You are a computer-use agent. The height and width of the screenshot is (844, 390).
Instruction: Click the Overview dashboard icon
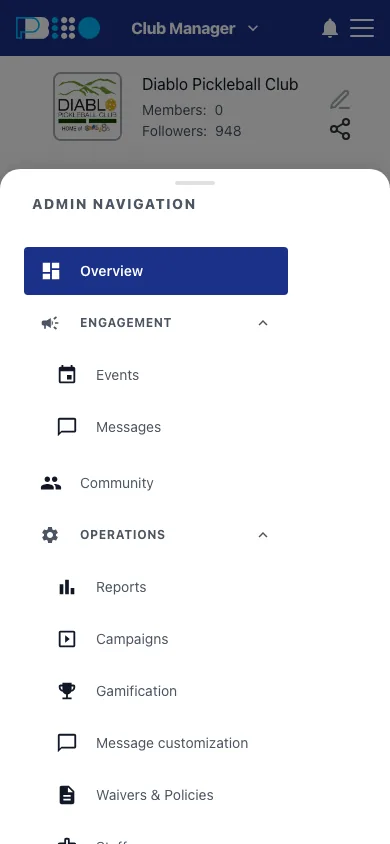pyautogui.click(x=51, y=271)
